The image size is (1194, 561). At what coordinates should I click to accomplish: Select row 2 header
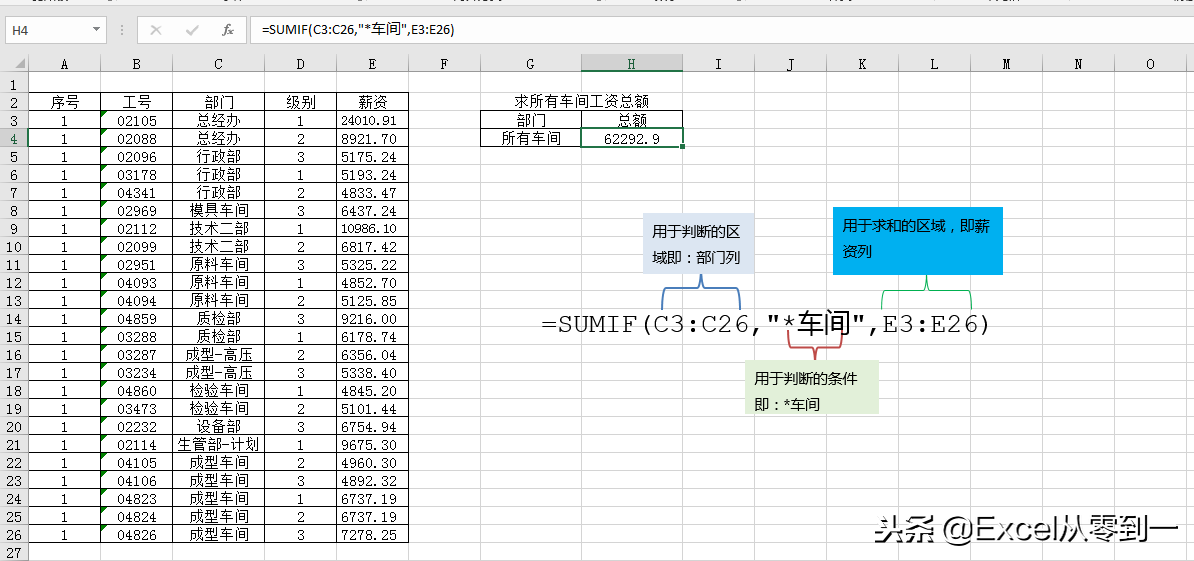point(14,101)
